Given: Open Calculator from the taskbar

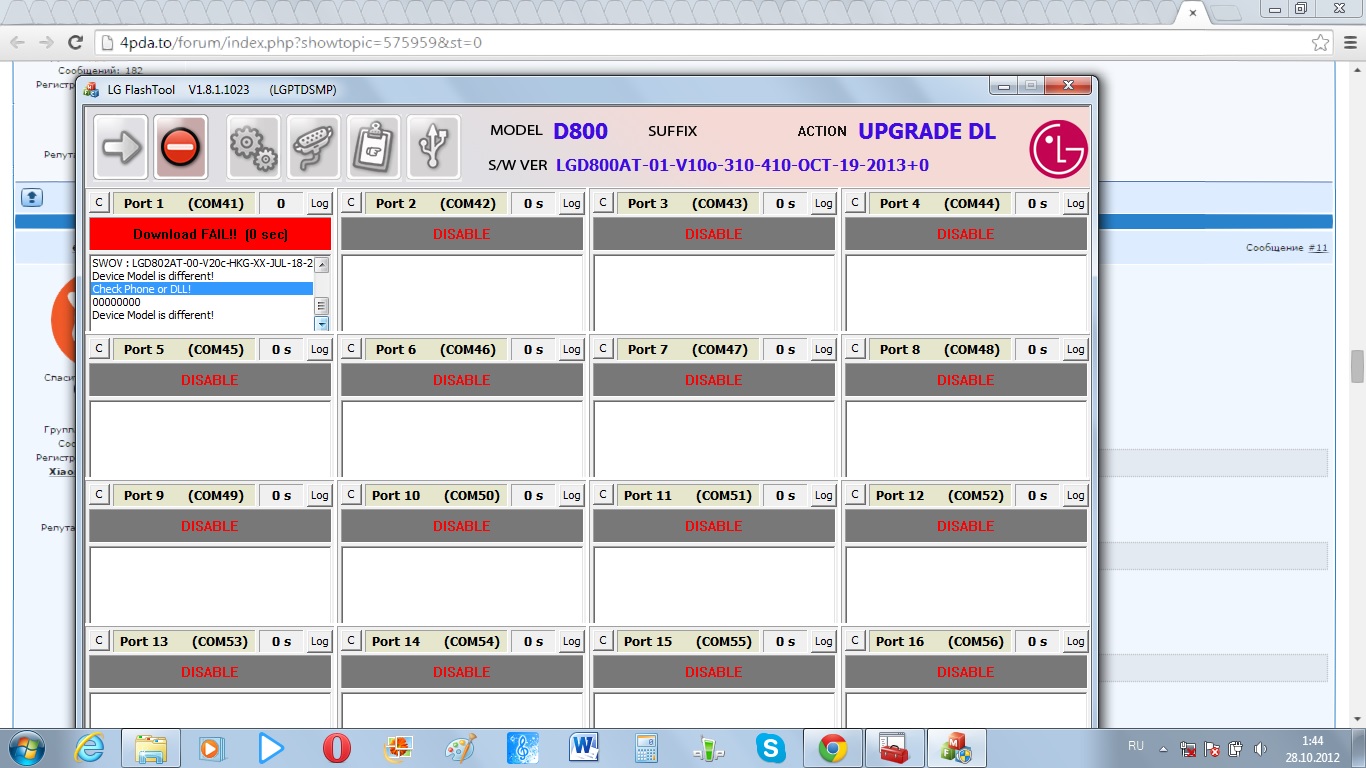Looking at the screenshot, I should coord(646,748).
